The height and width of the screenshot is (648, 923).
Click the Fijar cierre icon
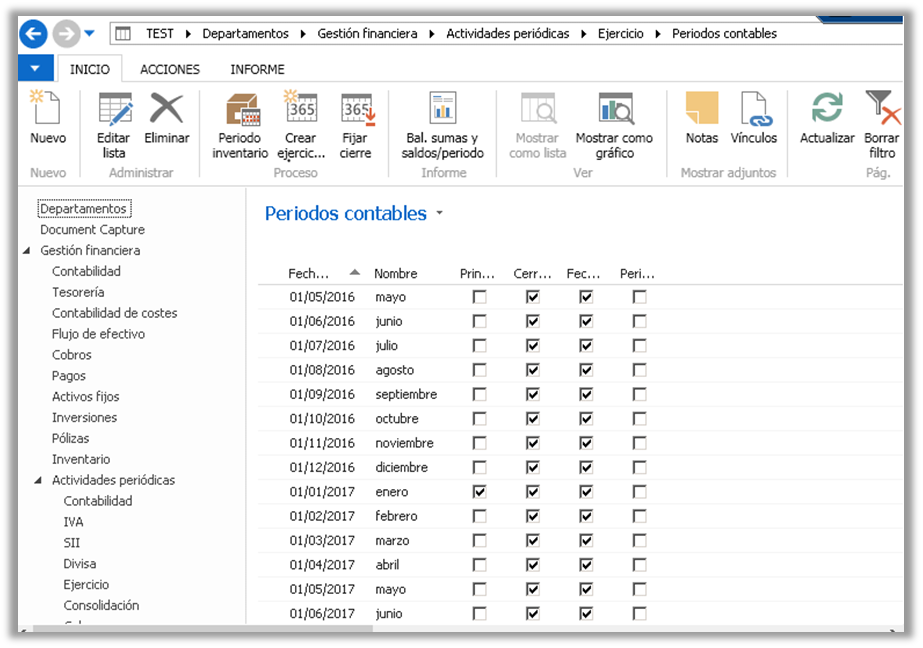point(356,110)
